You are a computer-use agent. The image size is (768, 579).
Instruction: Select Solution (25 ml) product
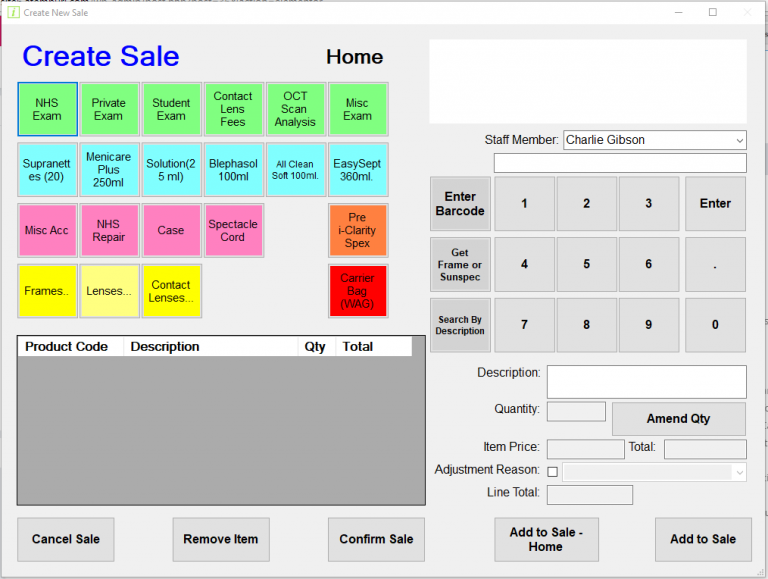[171, 170]
